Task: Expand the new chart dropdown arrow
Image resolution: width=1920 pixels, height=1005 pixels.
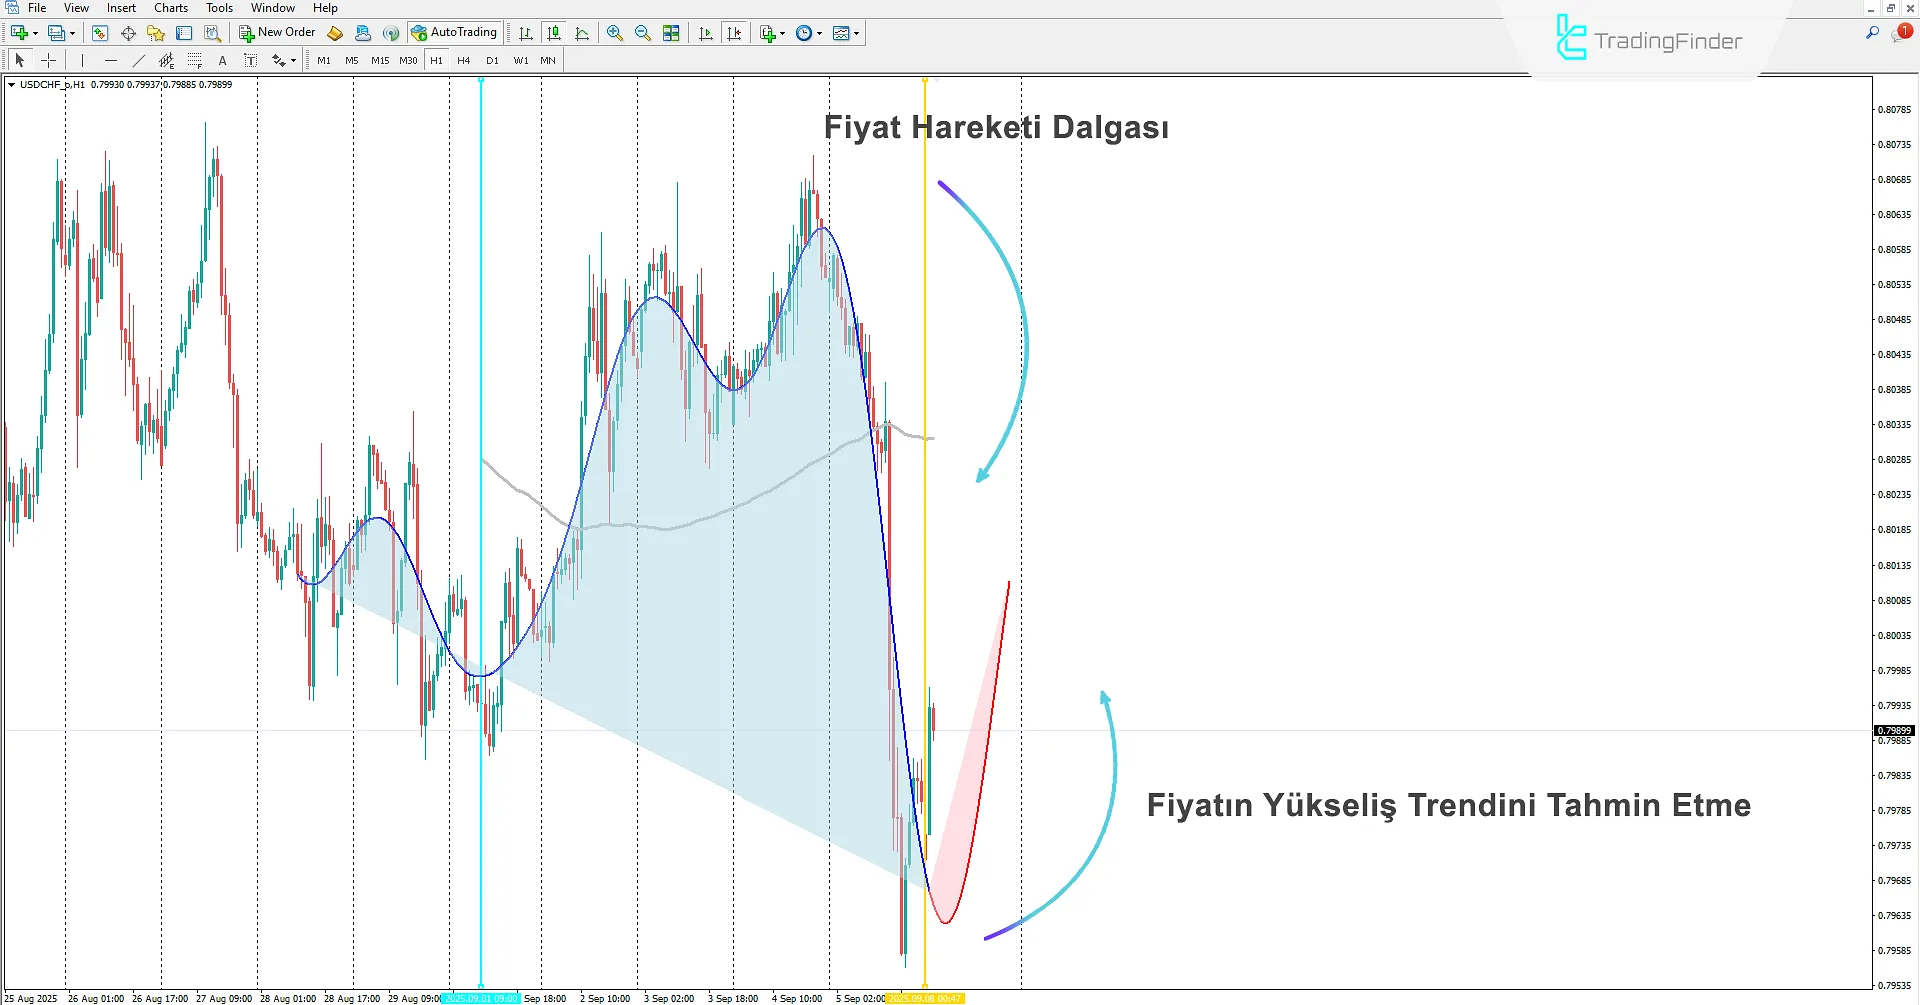Action: pos(35,33)
